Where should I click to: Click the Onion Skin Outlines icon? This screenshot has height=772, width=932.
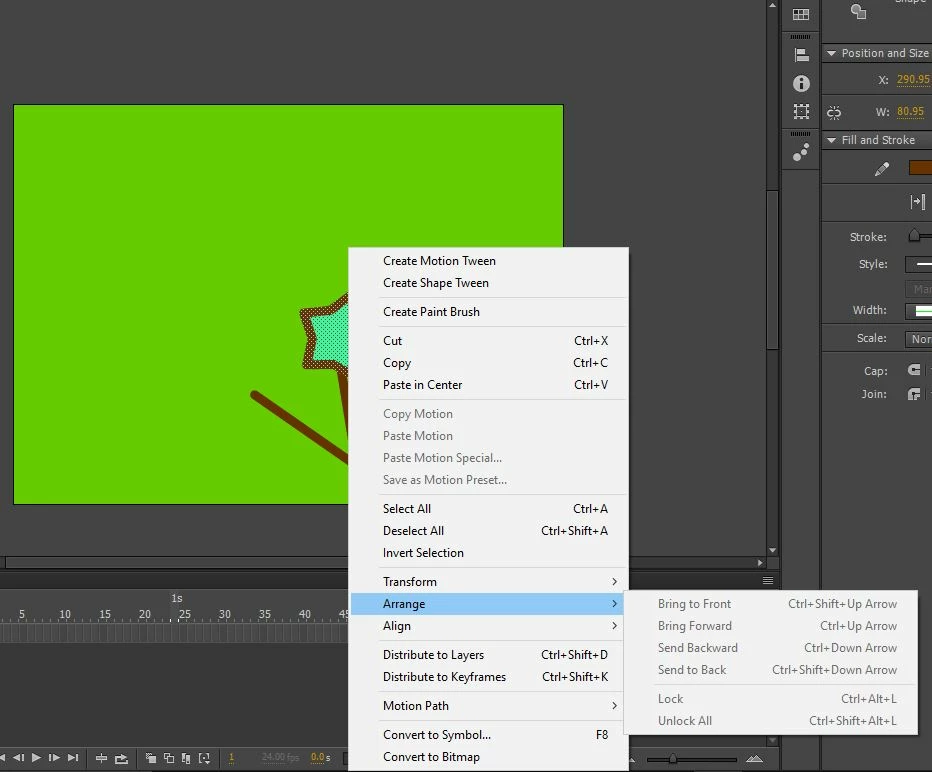pyautogui.click(x=169, y=758)
